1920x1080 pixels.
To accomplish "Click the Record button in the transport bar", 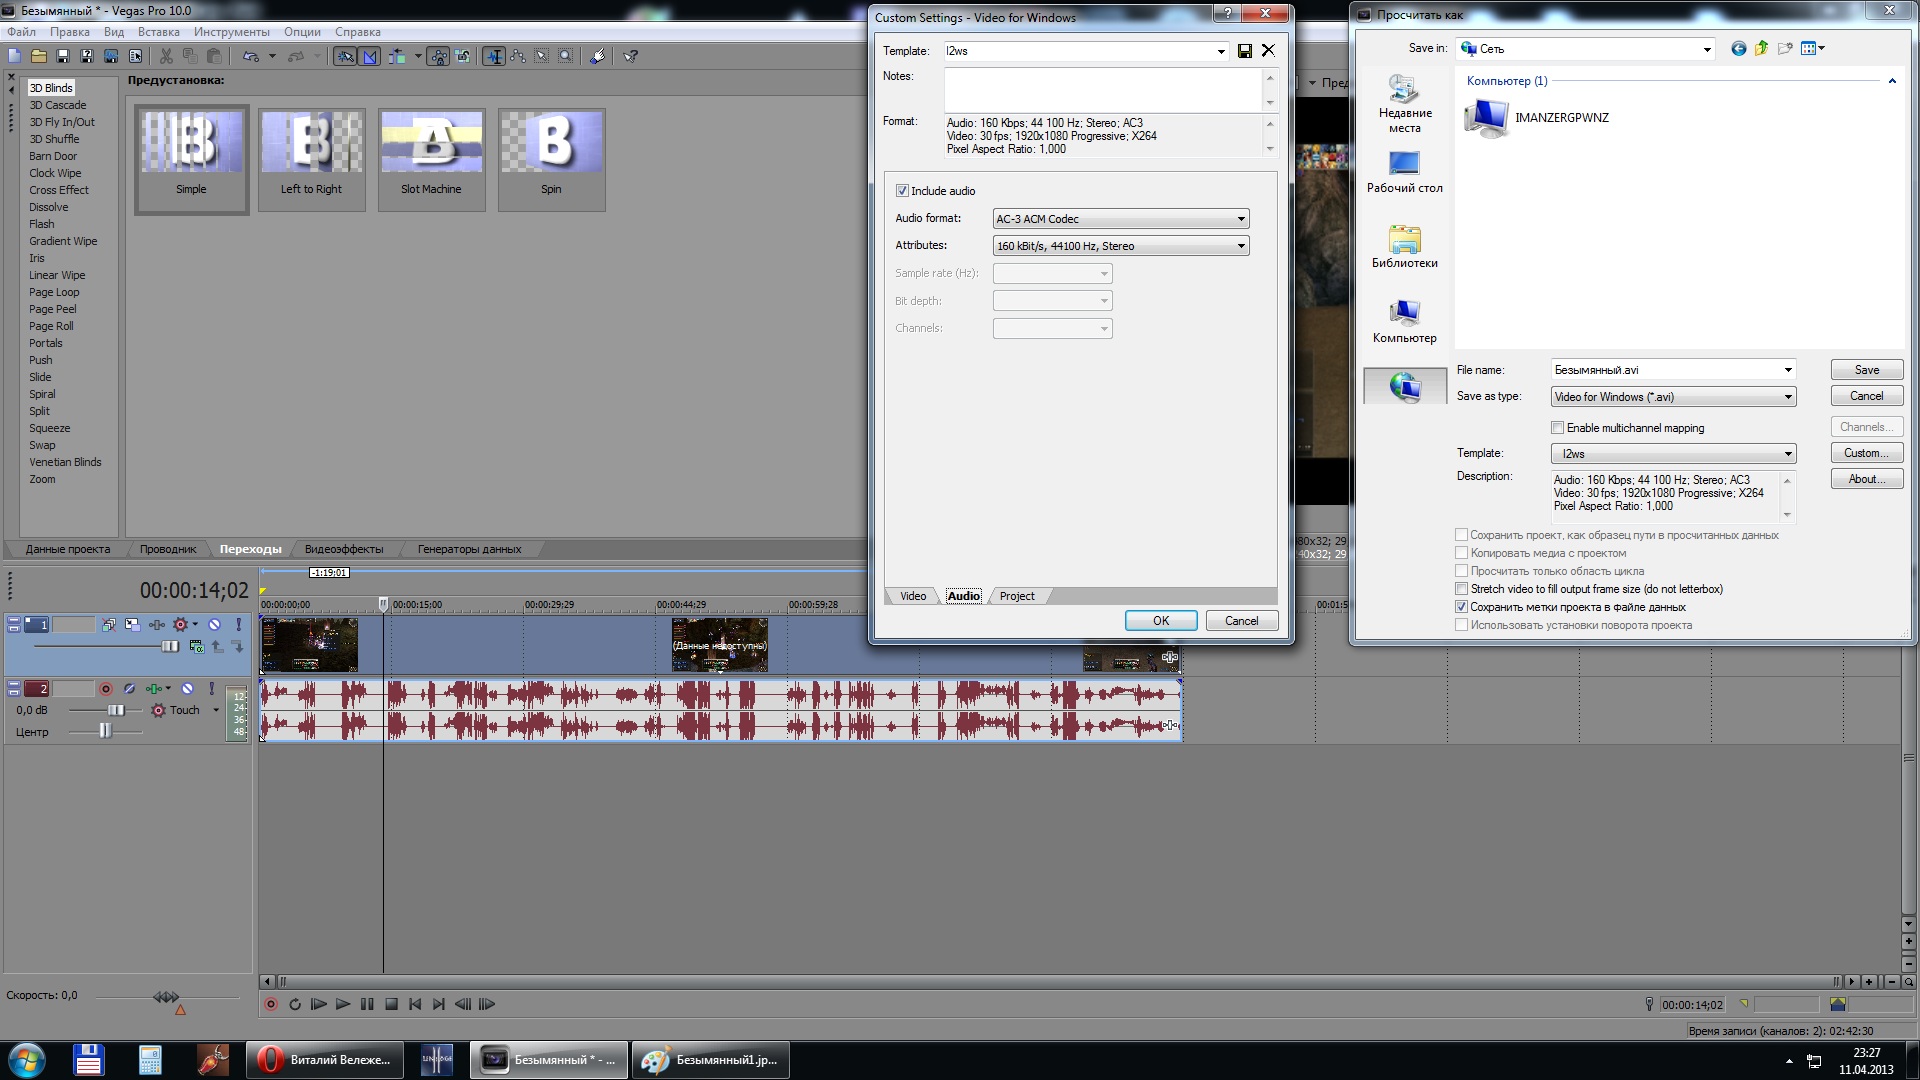I will 271,1004.
